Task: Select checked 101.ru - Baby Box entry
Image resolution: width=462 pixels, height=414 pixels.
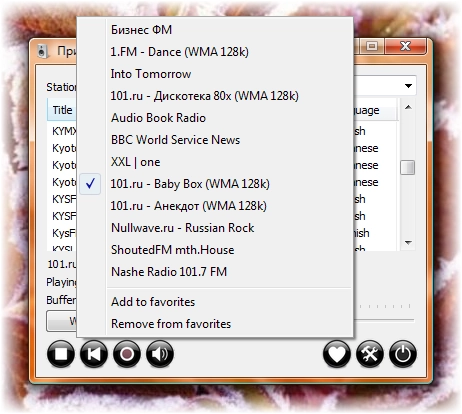Action: tap(215, 184)
